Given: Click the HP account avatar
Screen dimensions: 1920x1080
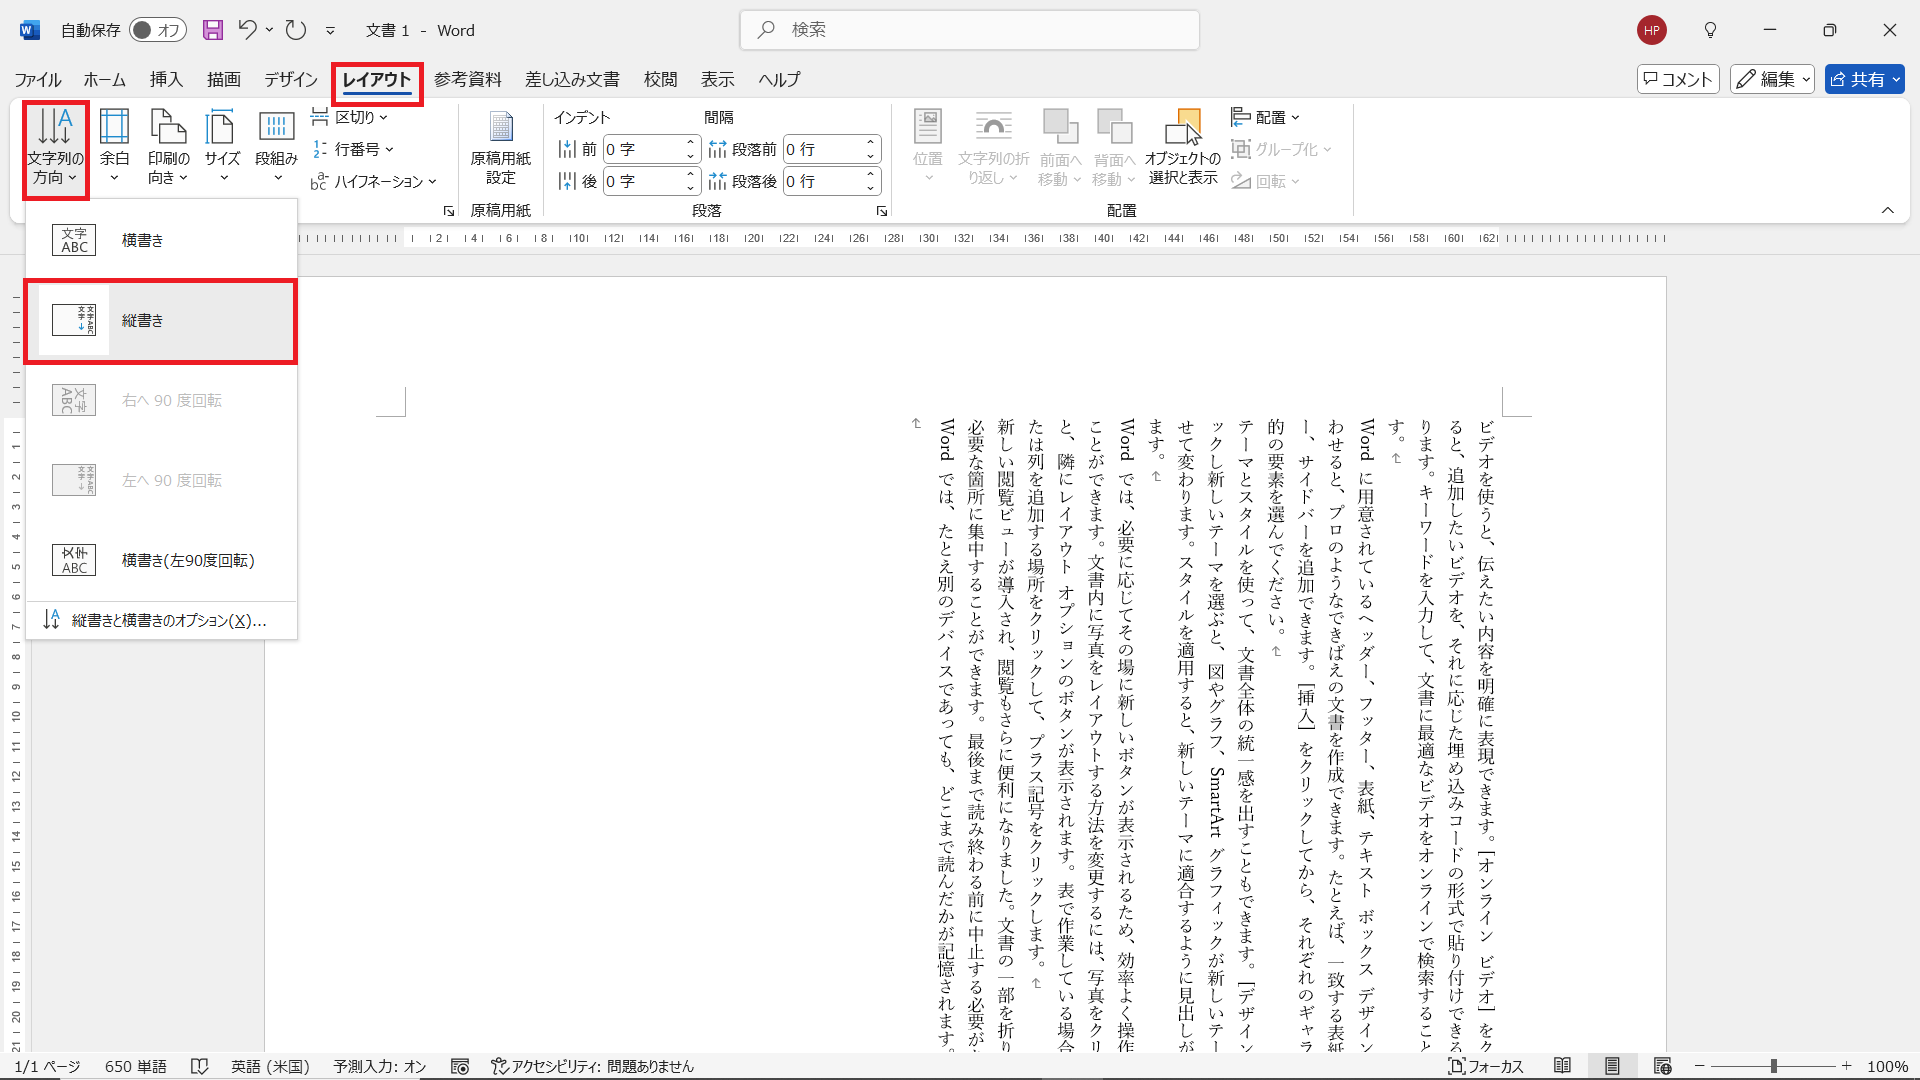Looking at the screenshot, I should coord(1652,30).
